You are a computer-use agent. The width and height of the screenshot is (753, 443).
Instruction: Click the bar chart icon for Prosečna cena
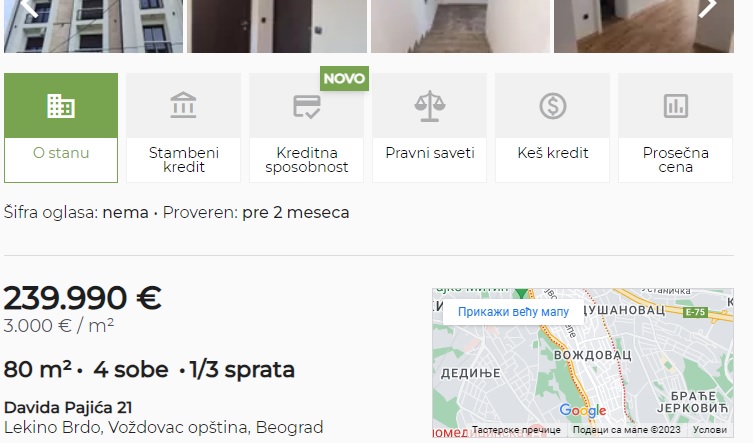[676, 106]
